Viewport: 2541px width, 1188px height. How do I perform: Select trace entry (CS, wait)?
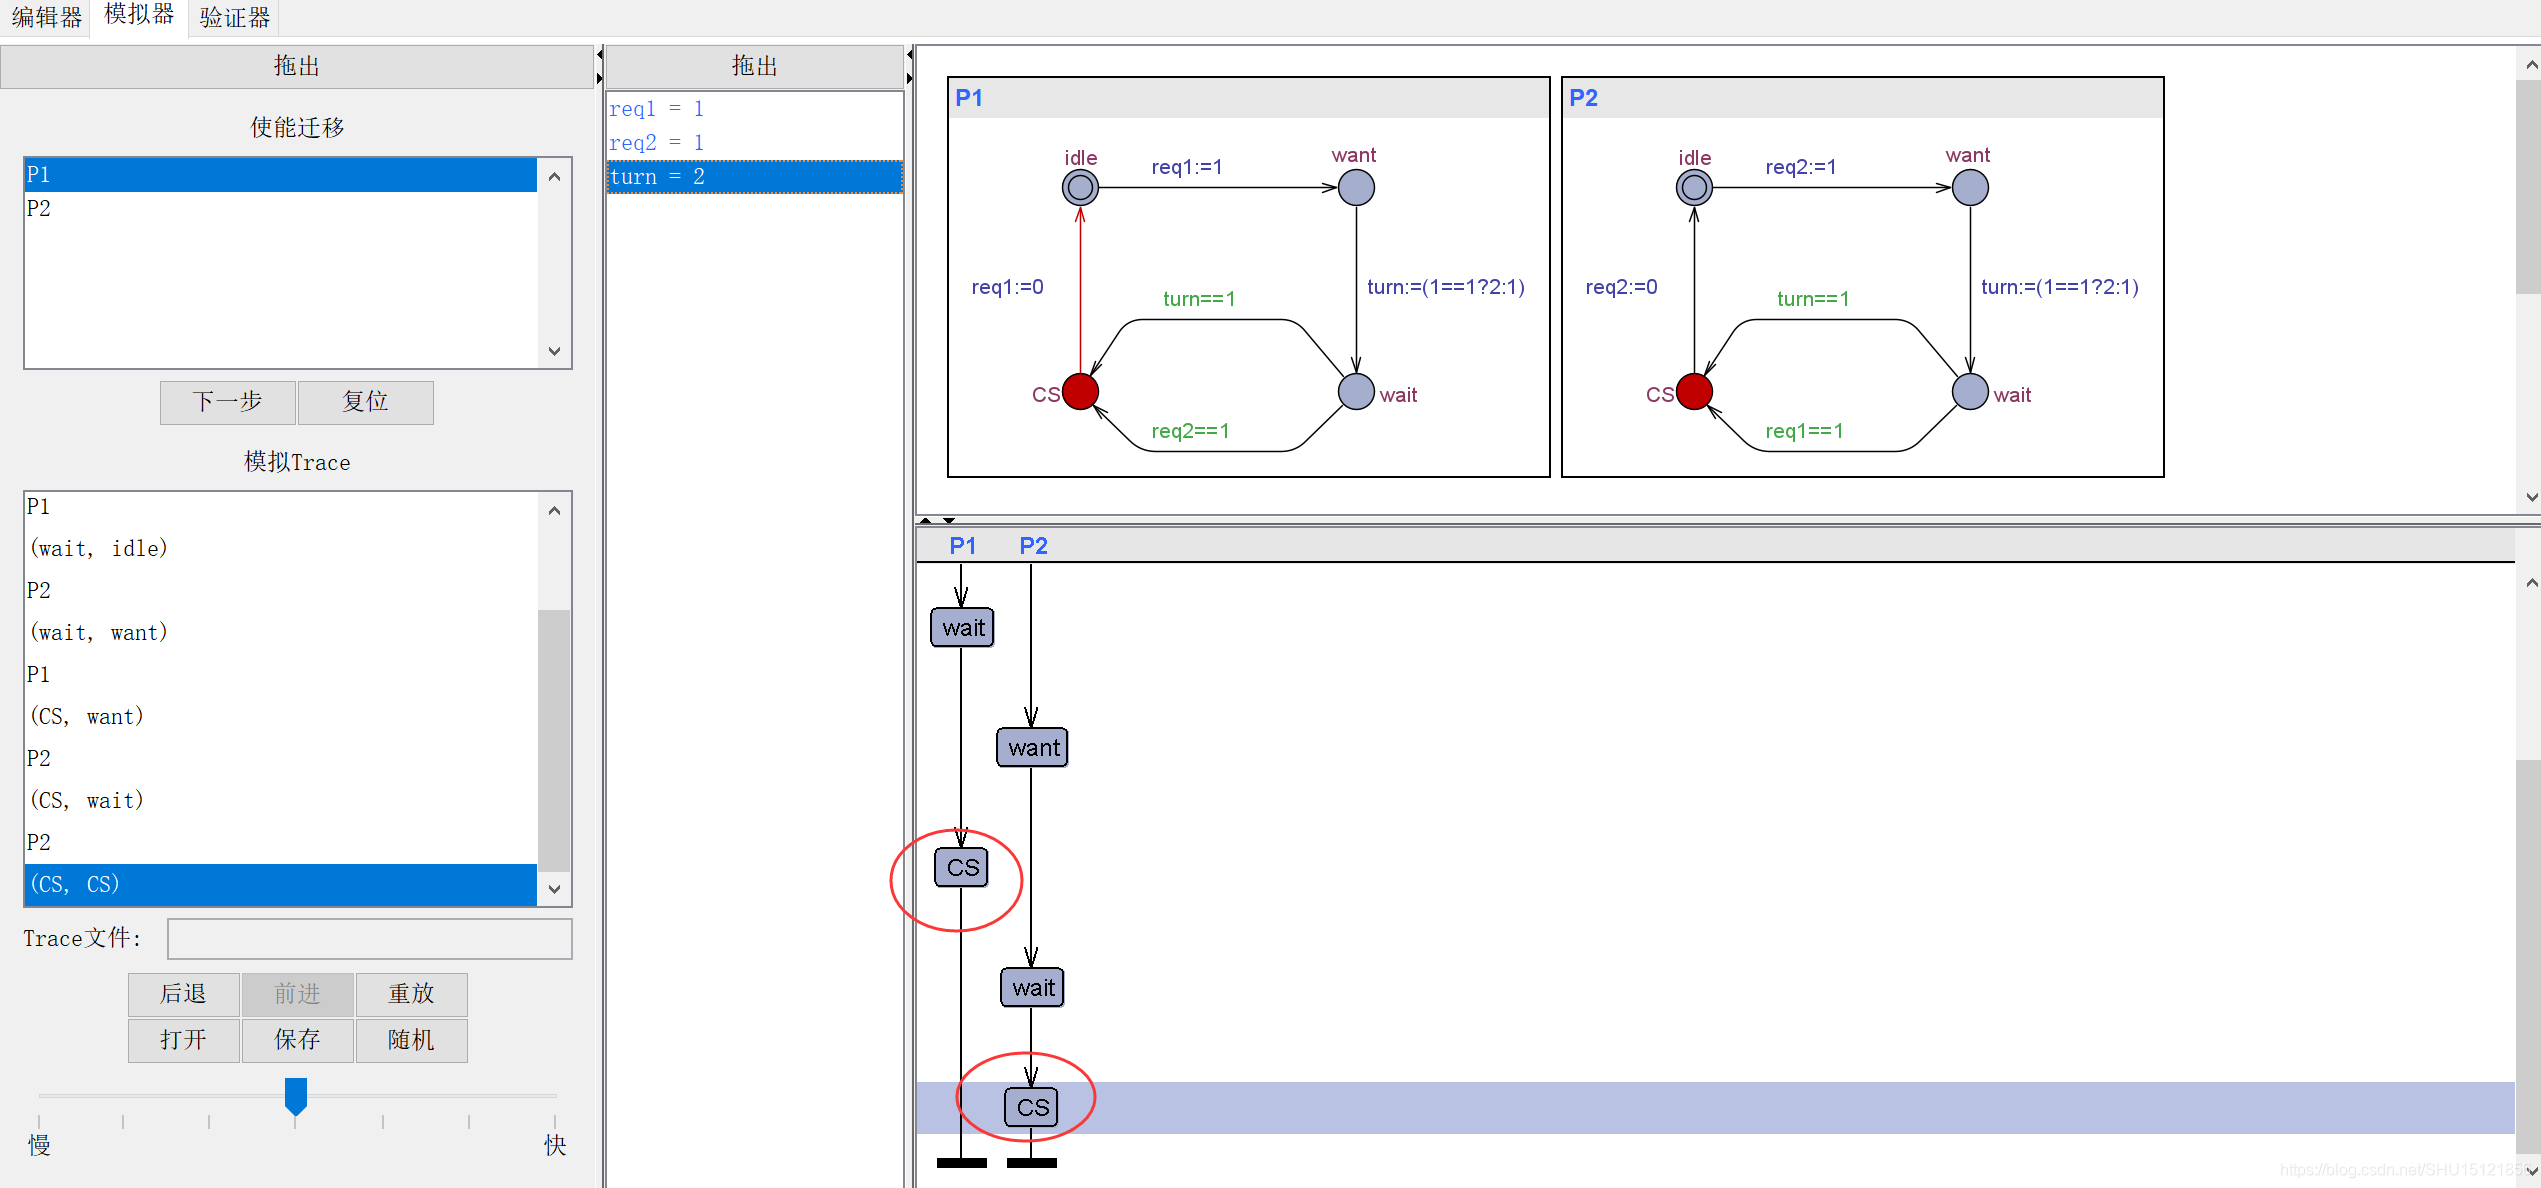point(280,800)
